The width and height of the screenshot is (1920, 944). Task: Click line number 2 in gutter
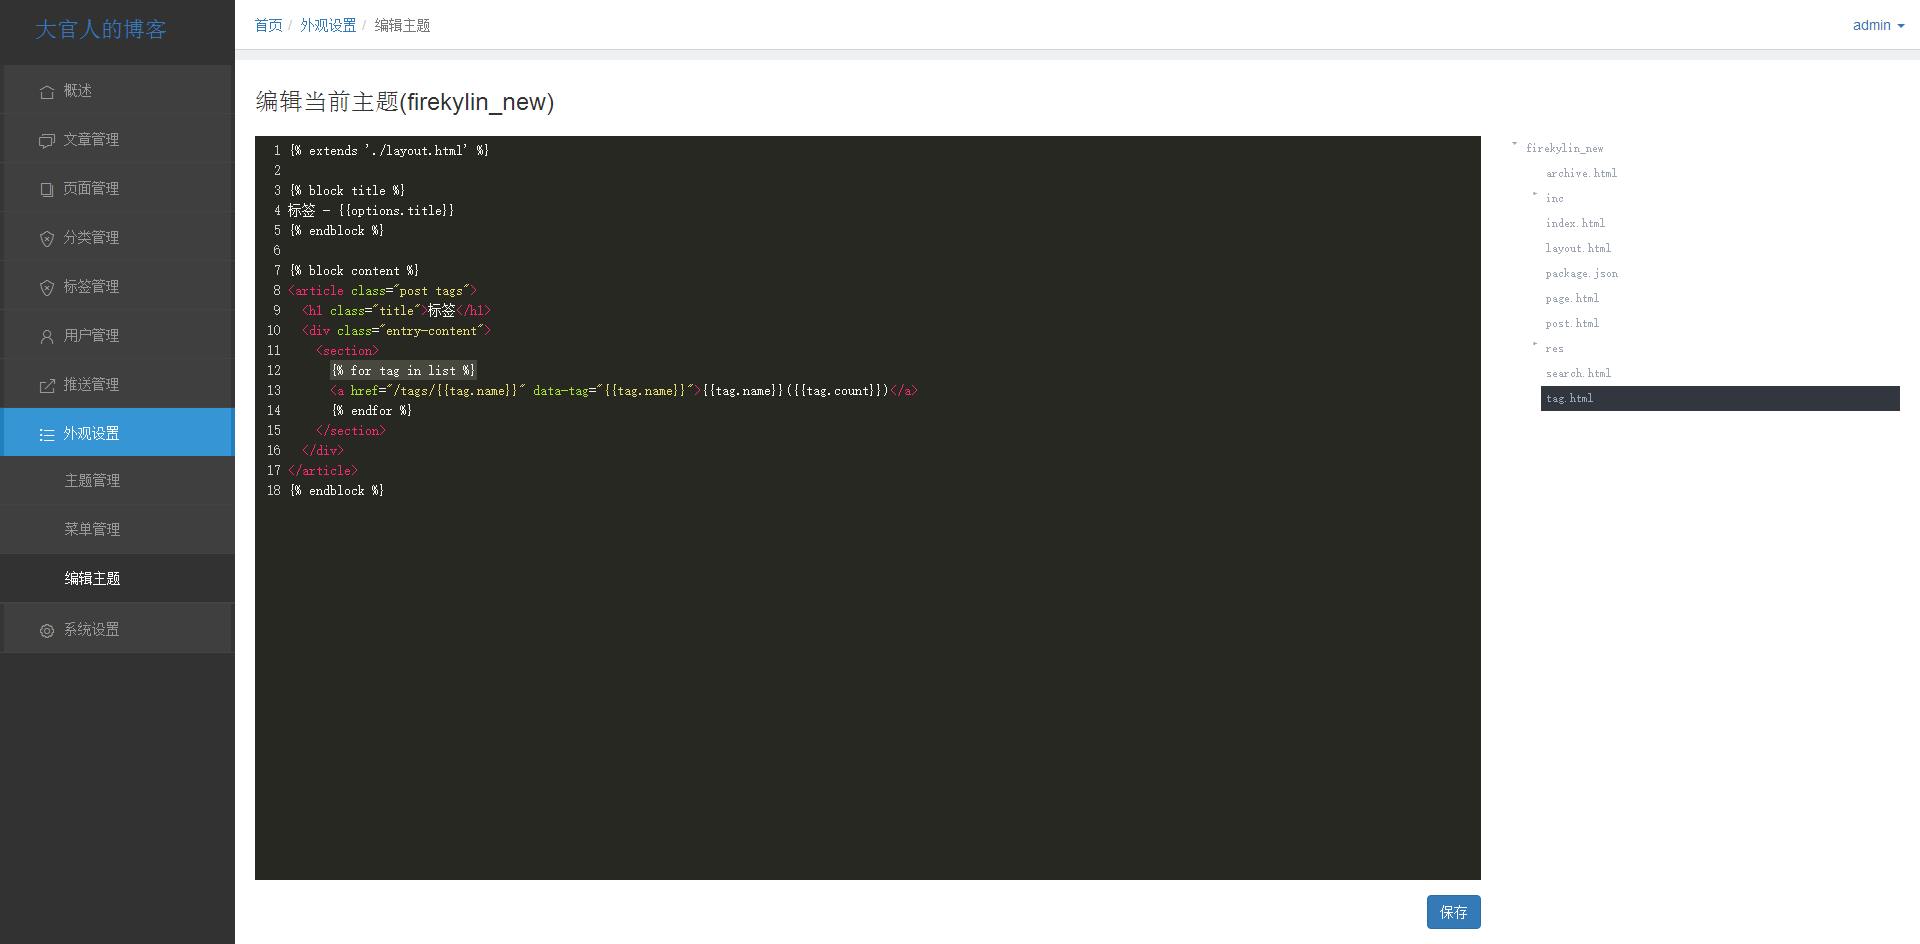tap(277, 170)
